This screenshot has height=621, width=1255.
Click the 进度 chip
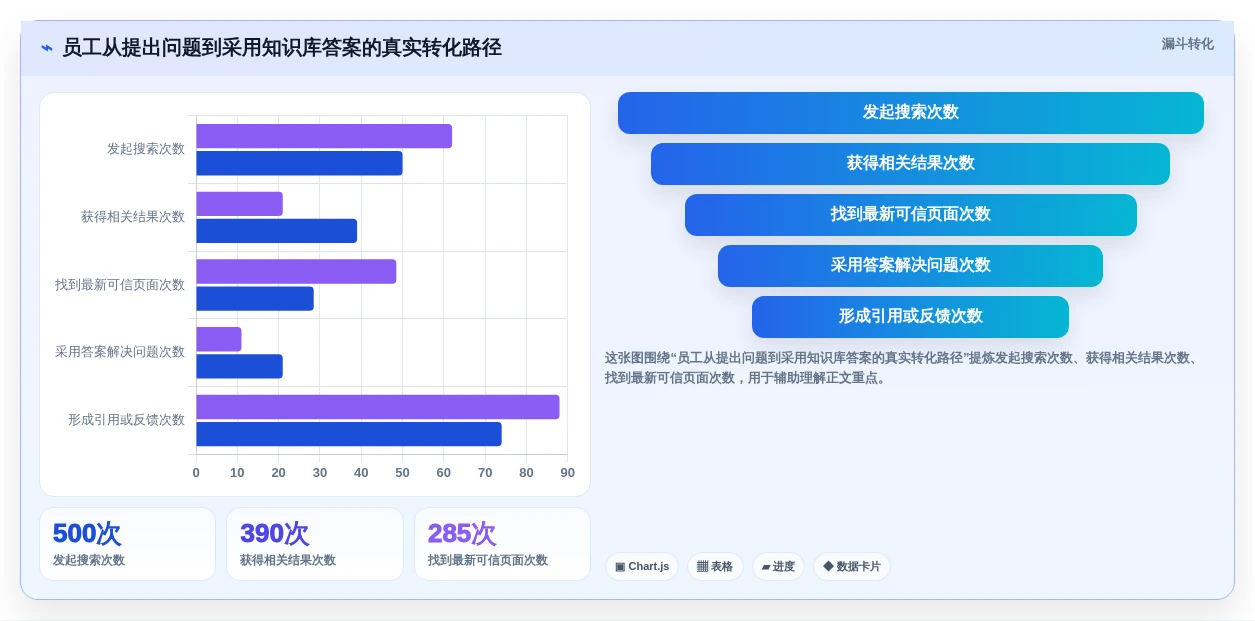tap(778, 566)
